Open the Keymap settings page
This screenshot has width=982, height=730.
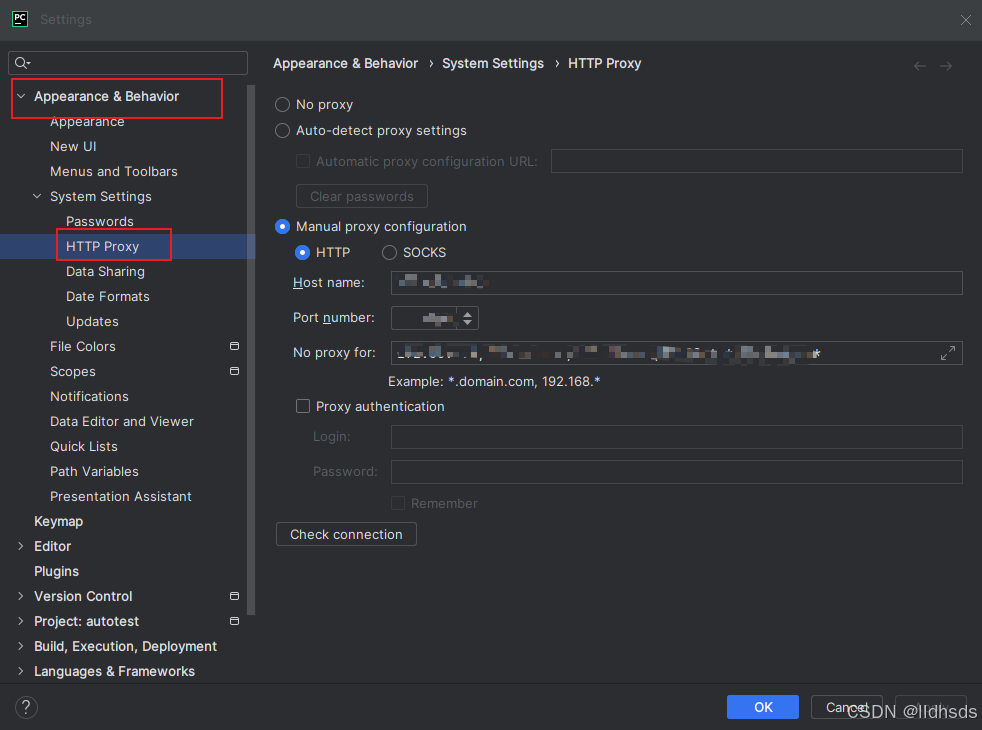click(x=58, y=522)
